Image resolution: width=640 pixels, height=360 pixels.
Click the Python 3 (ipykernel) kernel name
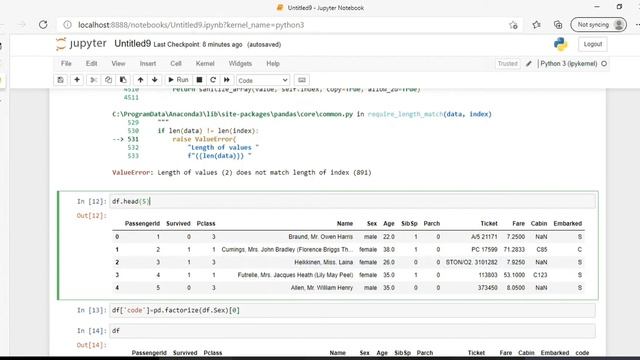569,64
